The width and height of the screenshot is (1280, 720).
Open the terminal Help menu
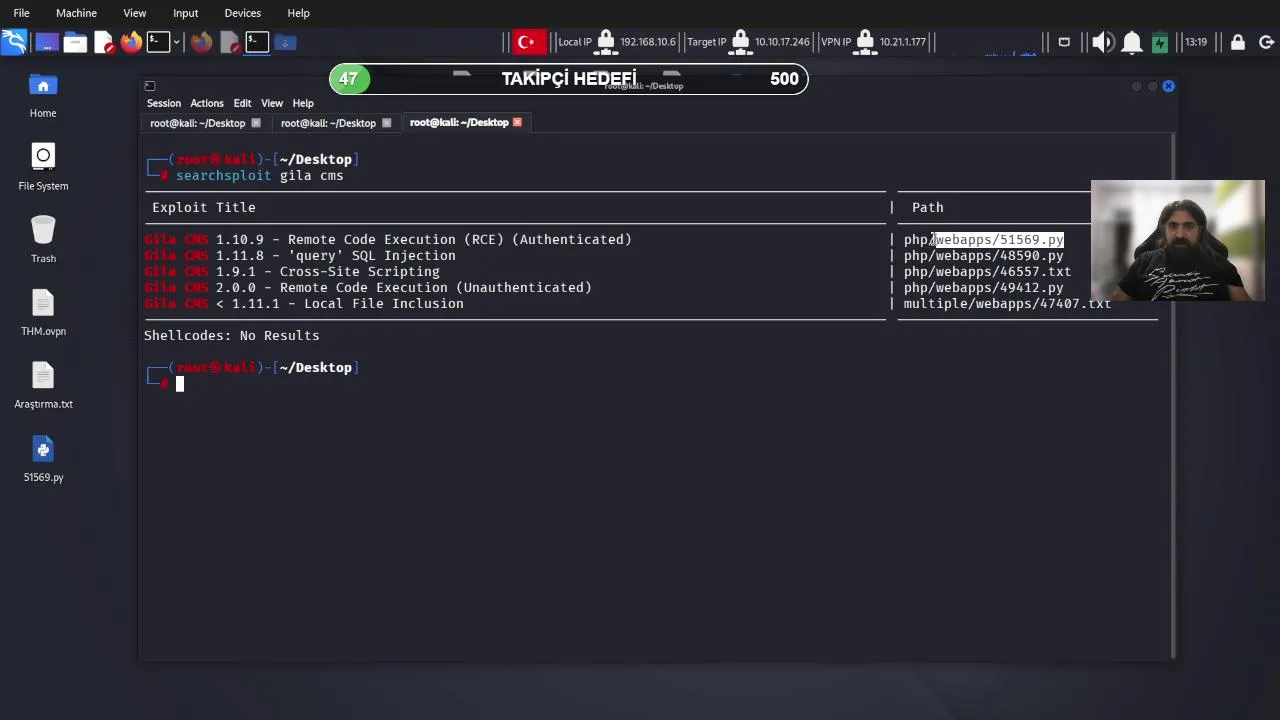click(303, 103)
